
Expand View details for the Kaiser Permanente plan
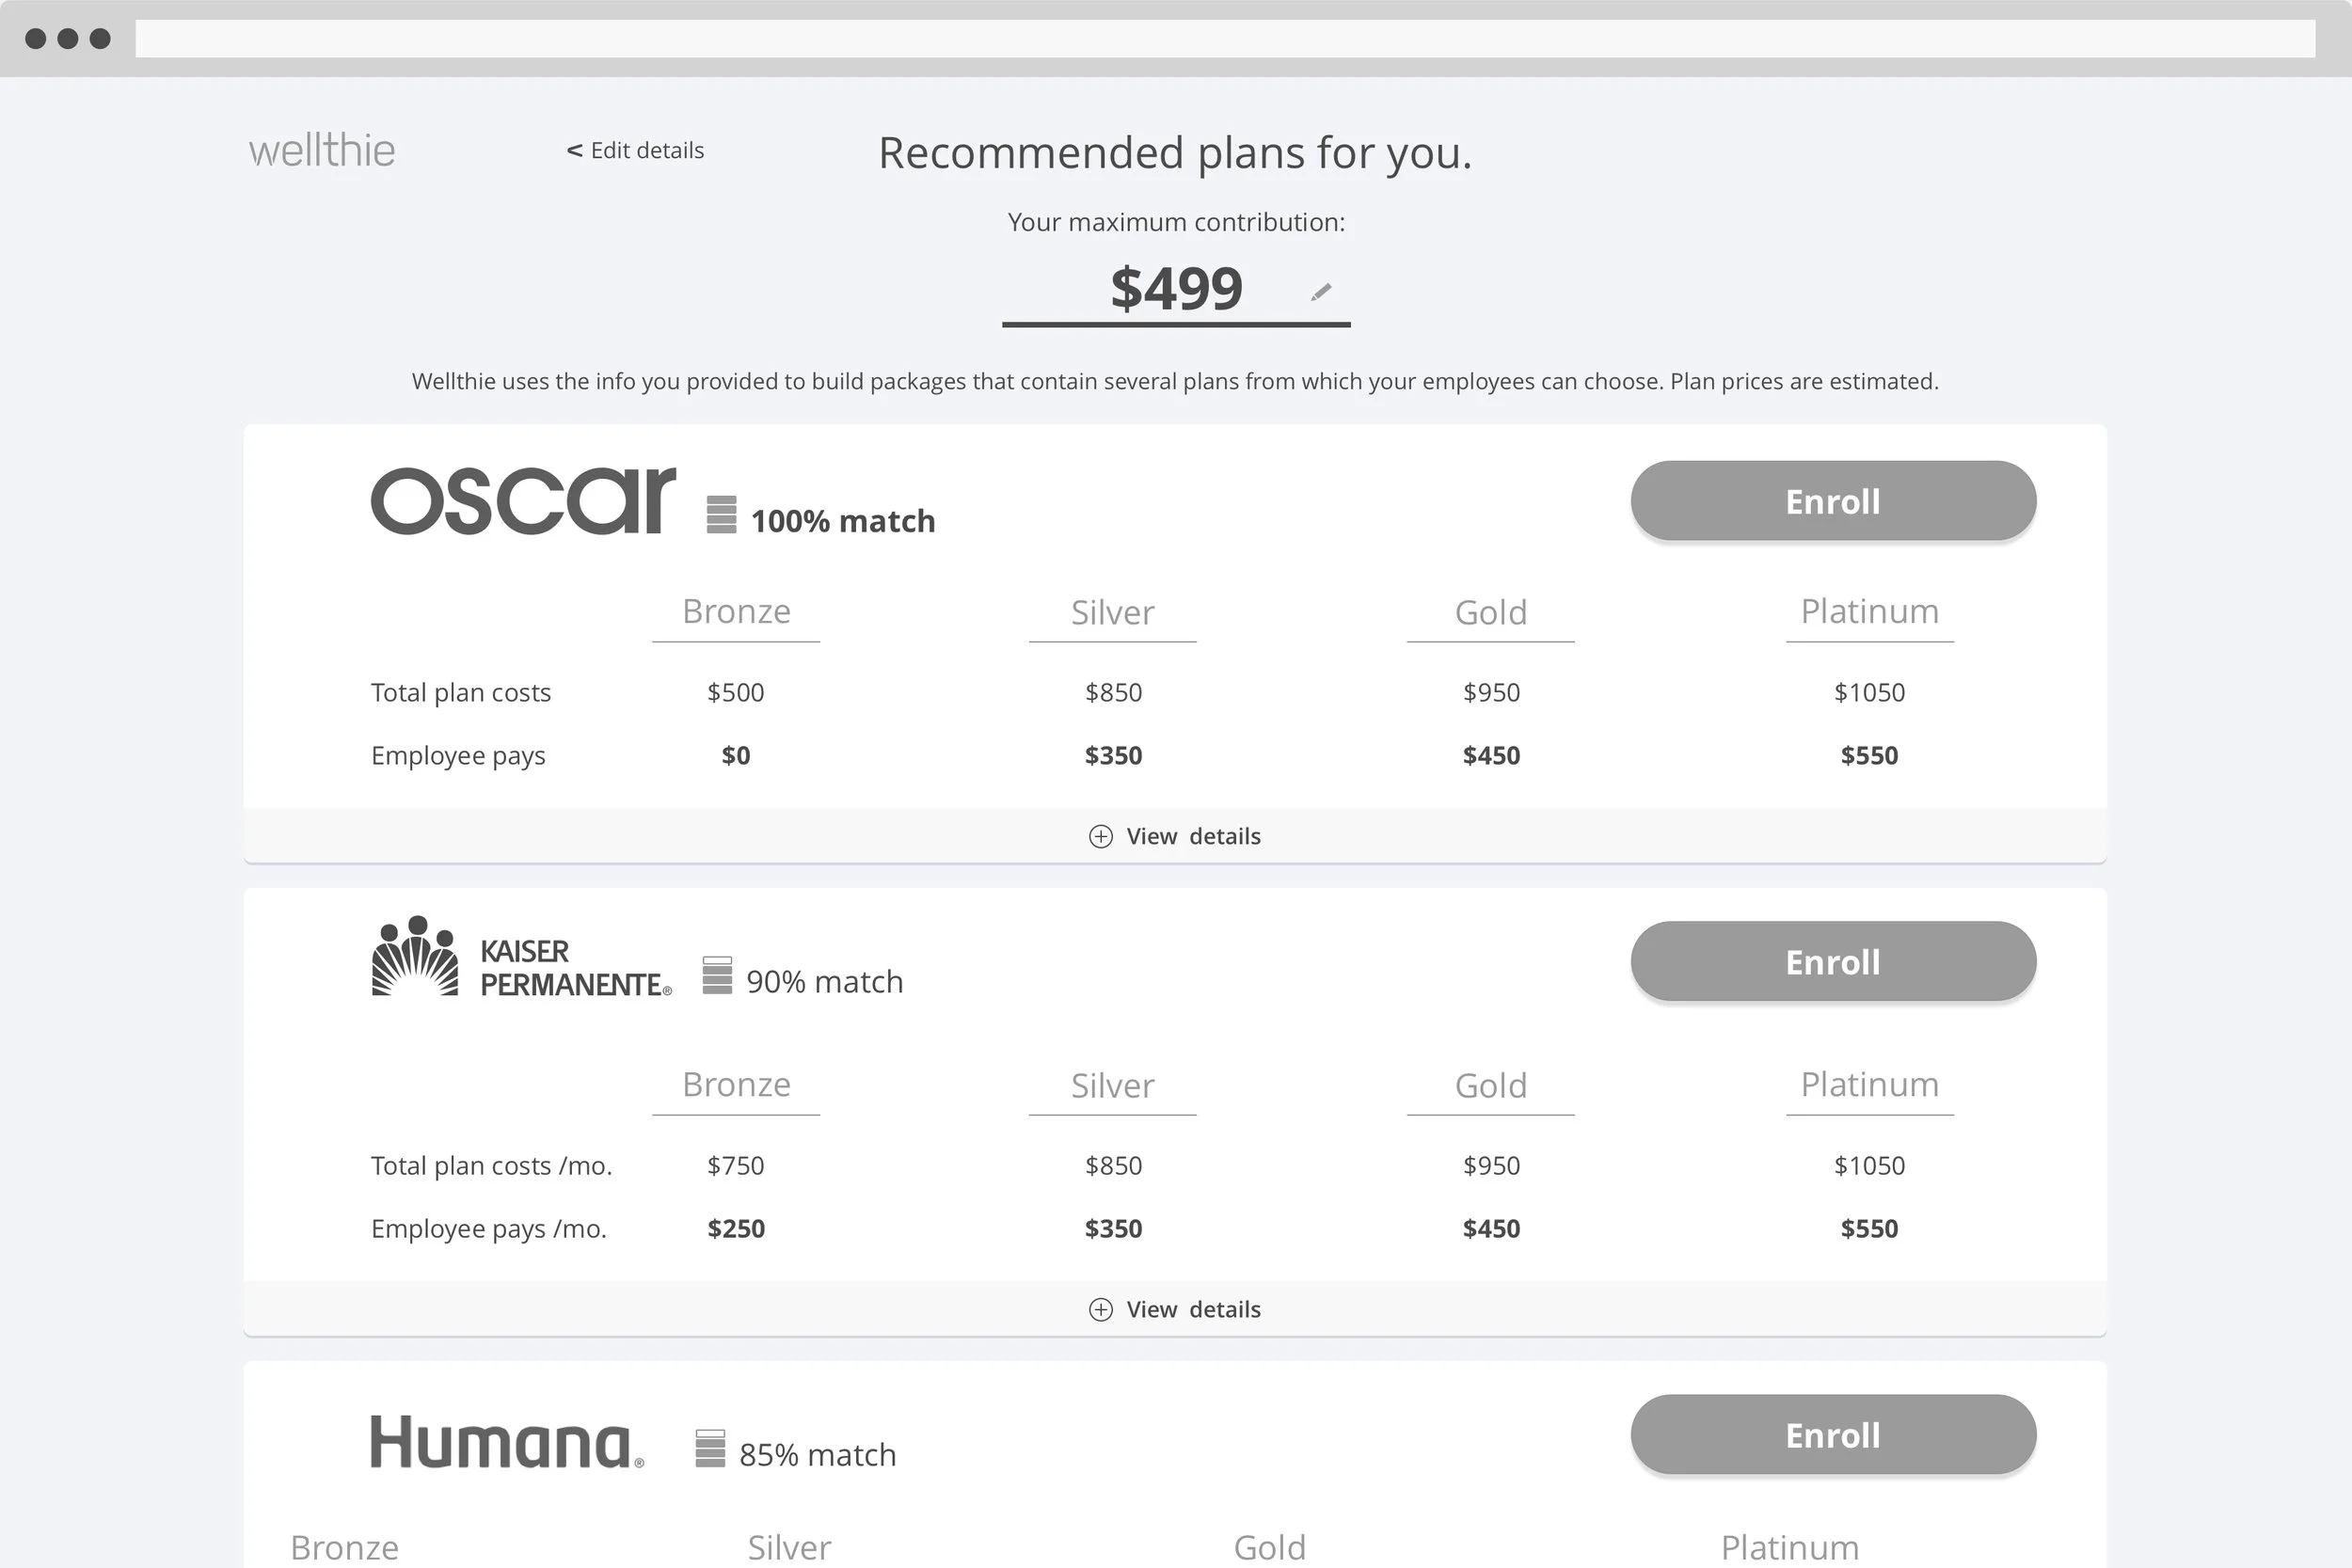click(1175, 1309)
